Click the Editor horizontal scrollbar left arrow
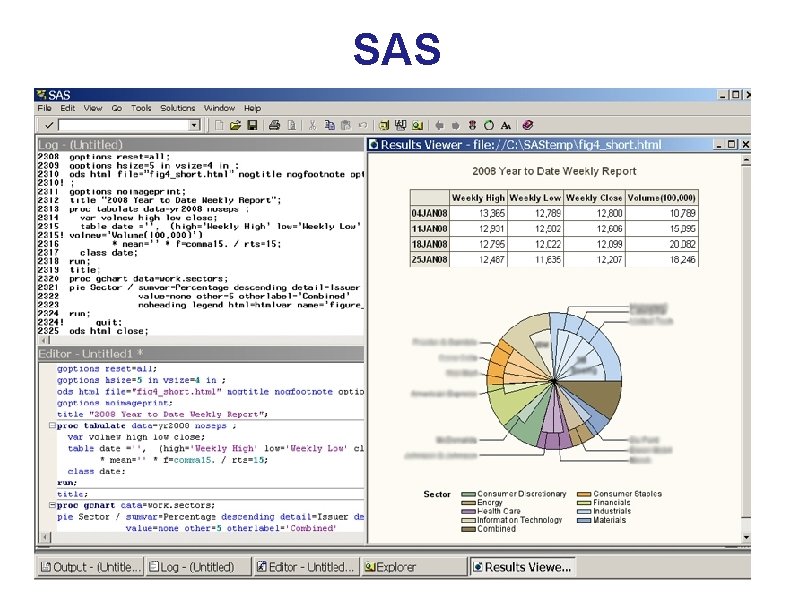Image resolution: width=794 pixels, height=595 pixels. click(x=45, y=537)
